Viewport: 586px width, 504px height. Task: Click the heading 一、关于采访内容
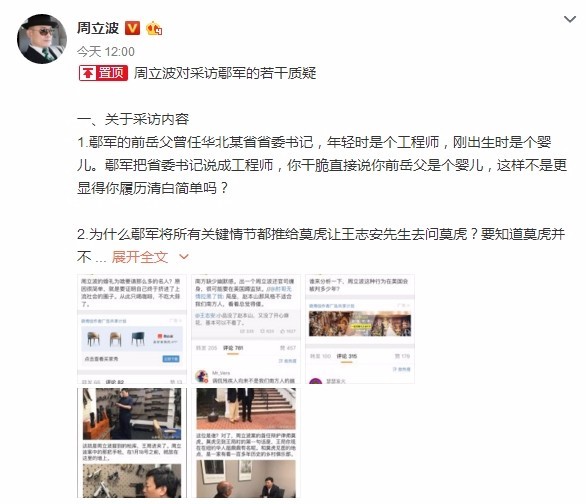[x=133, y=120]
